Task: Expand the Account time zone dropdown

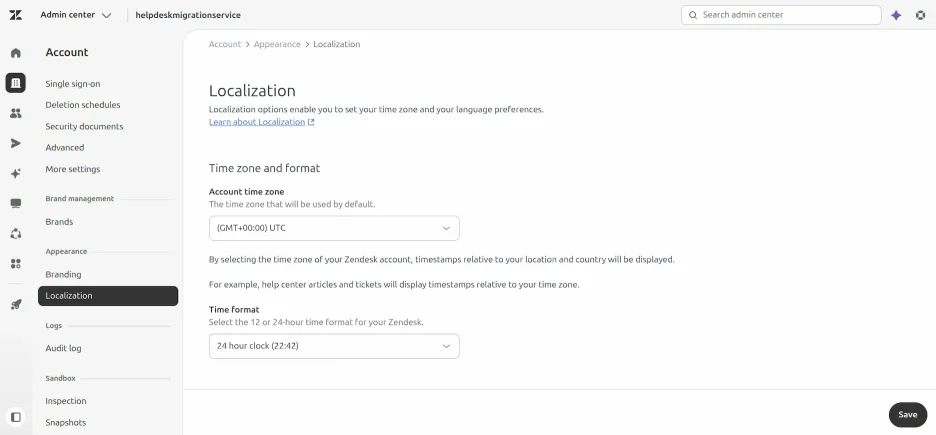Action: (334, 228)
